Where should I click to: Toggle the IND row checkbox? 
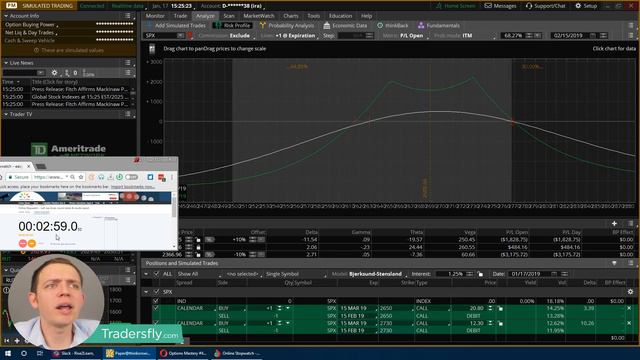click(156, 301)
